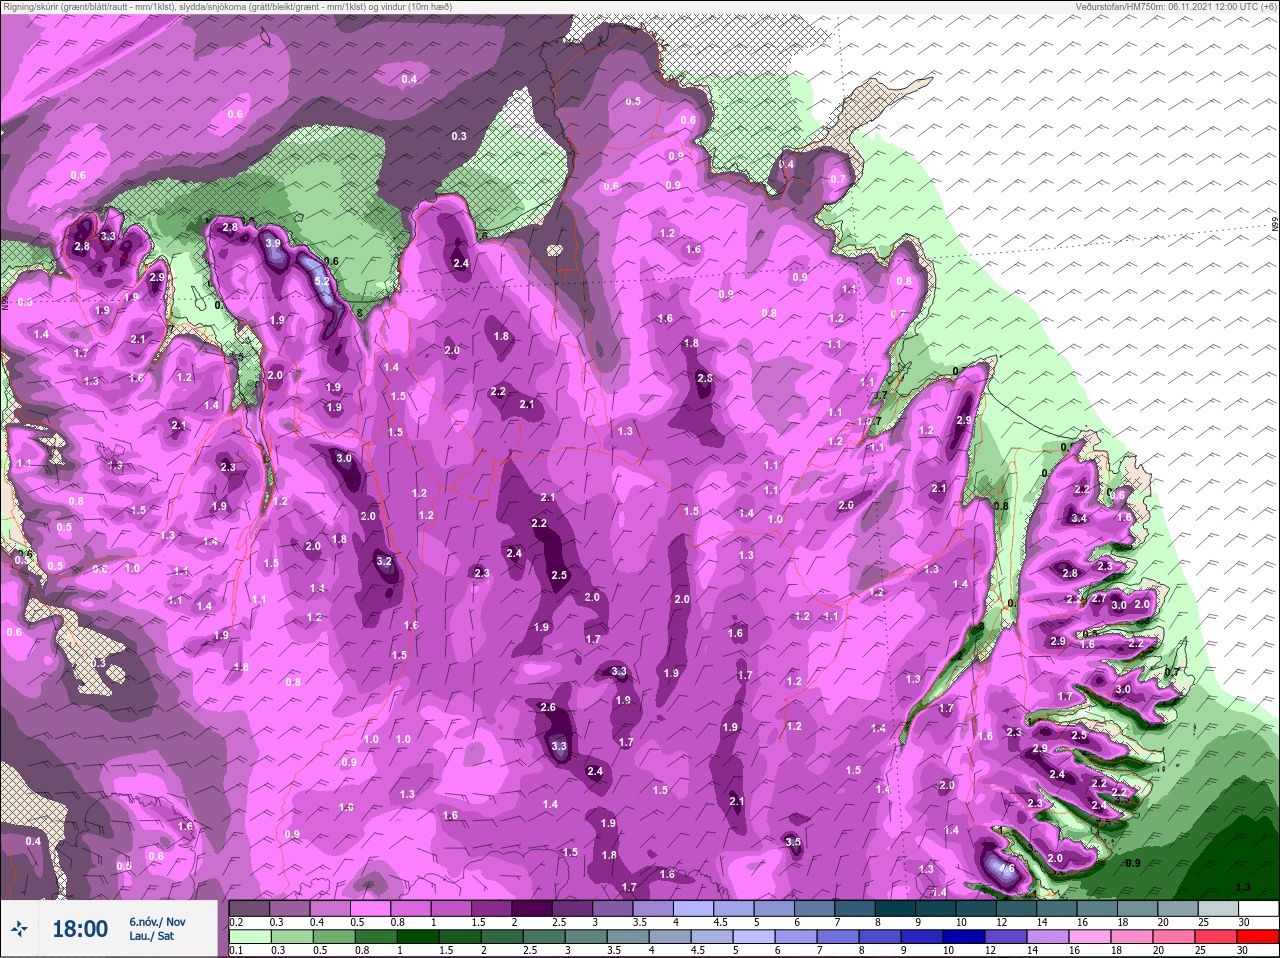Click the 3.9 precipitation value on the map
This screenshot has height=958, width=1280.
(x=272, y=243)
